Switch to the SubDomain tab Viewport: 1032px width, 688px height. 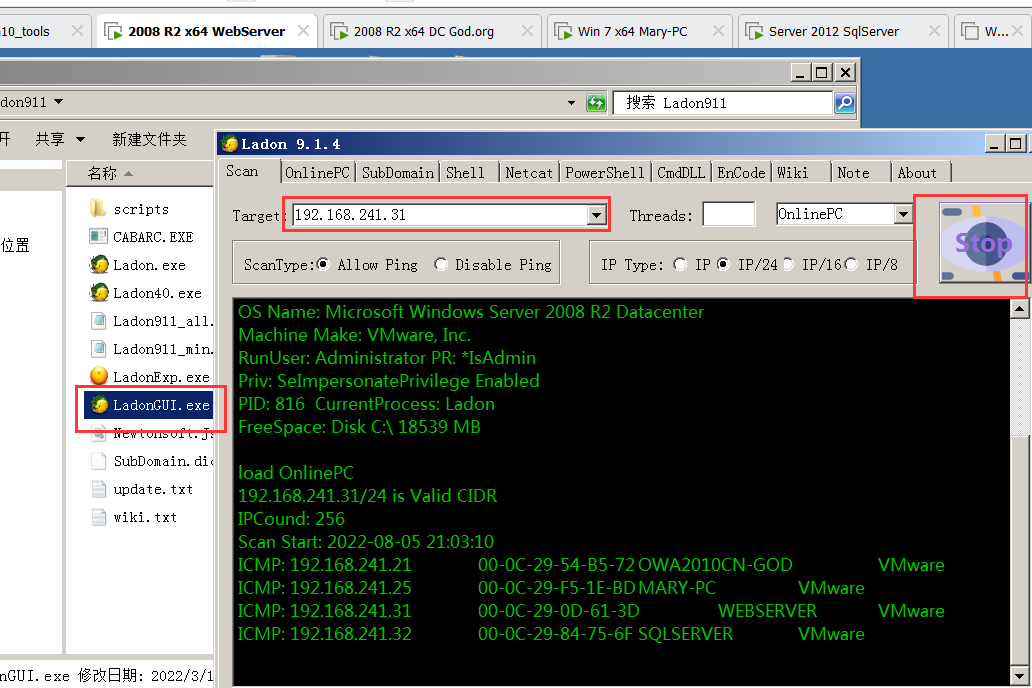[x=397, y=173]
